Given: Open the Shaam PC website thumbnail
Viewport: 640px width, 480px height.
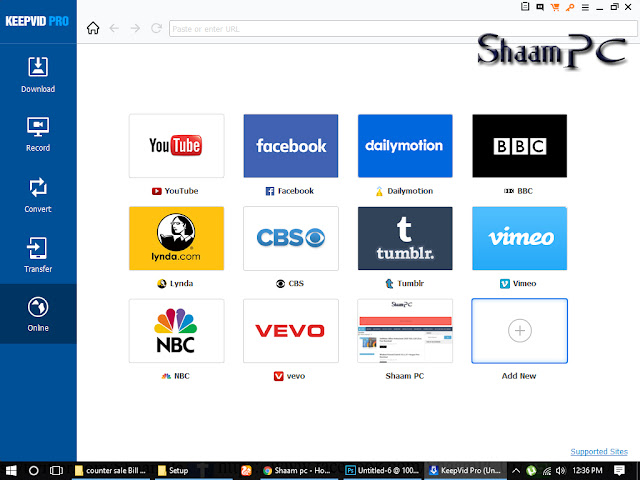Looking at the screenshot, I should click(x=405, y=331).
